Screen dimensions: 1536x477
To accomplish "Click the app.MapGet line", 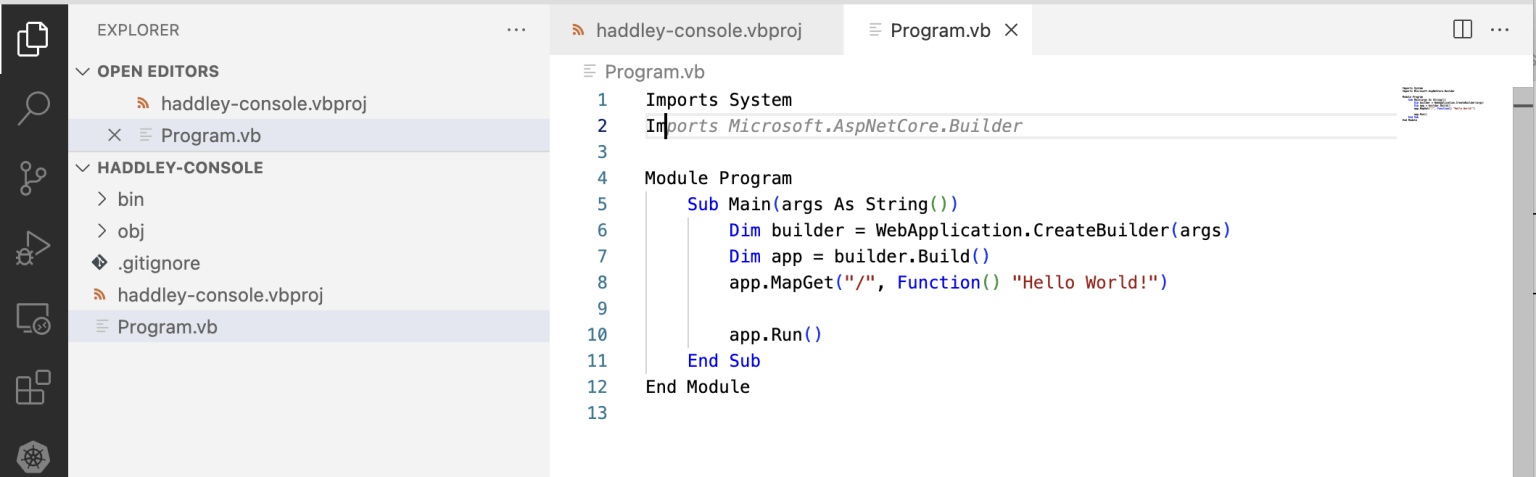I will (949, 282).
